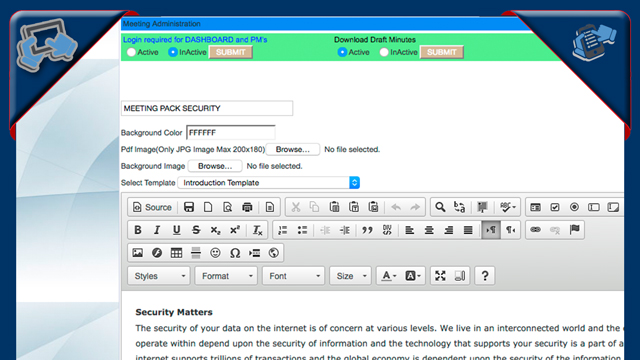Insert a block quote
640x360 pixels.
(x=367, y=230)
